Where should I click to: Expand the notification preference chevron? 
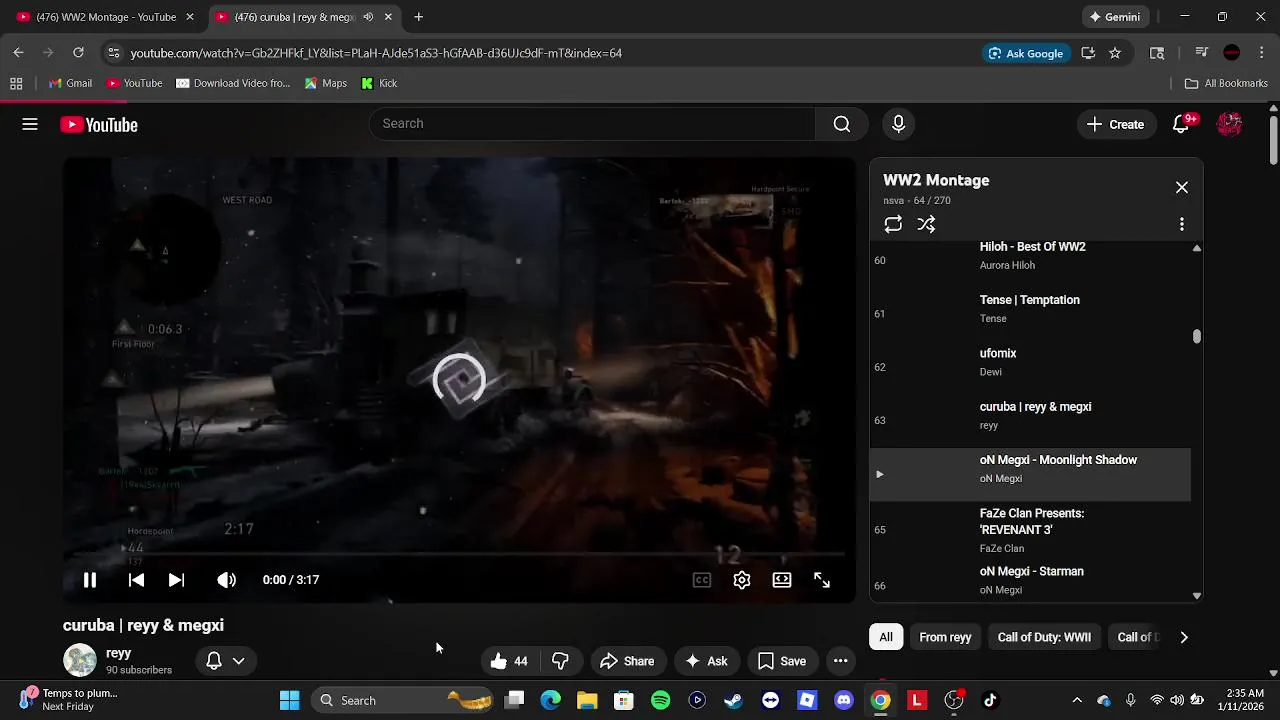click(238, 661)
